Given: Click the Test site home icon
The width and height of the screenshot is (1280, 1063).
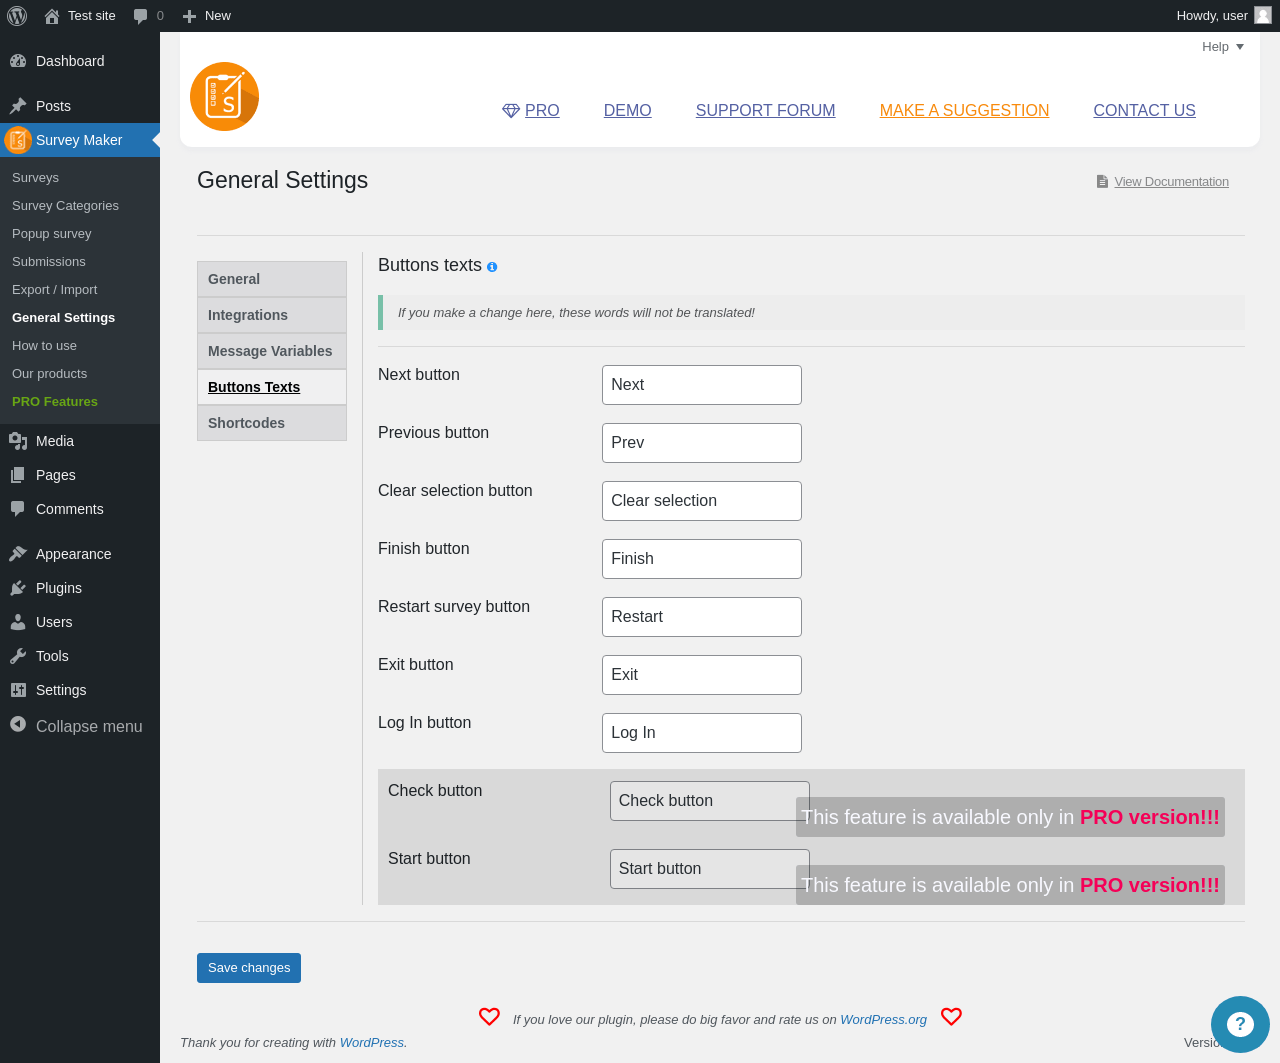Looking at the screenshot, I should [52, 16].
